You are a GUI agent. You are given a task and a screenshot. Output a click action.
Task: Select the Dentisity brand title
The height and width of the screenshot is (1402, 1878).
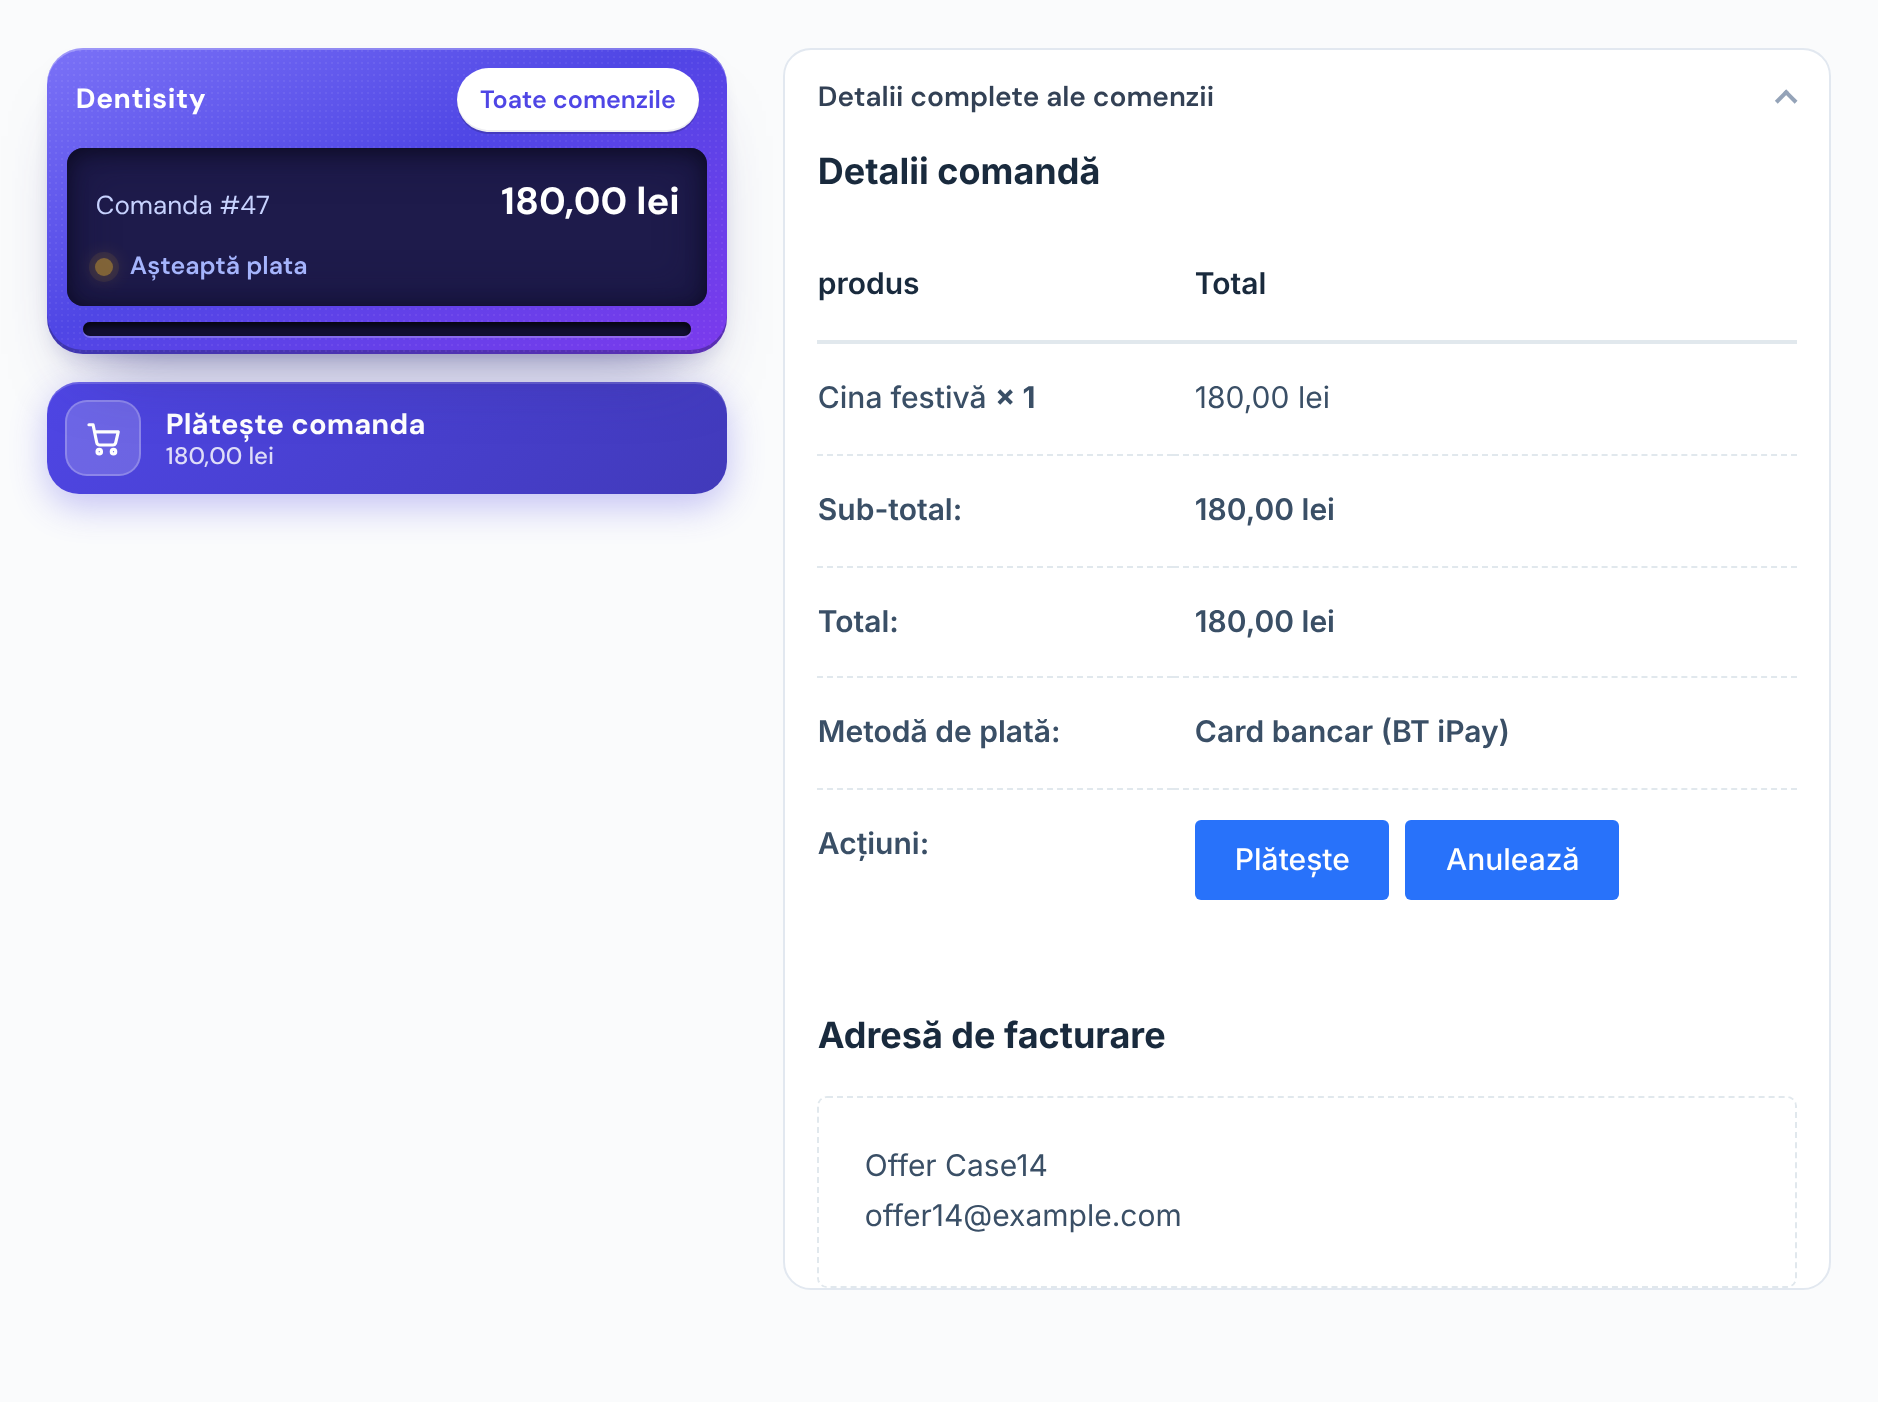(141, 99)
